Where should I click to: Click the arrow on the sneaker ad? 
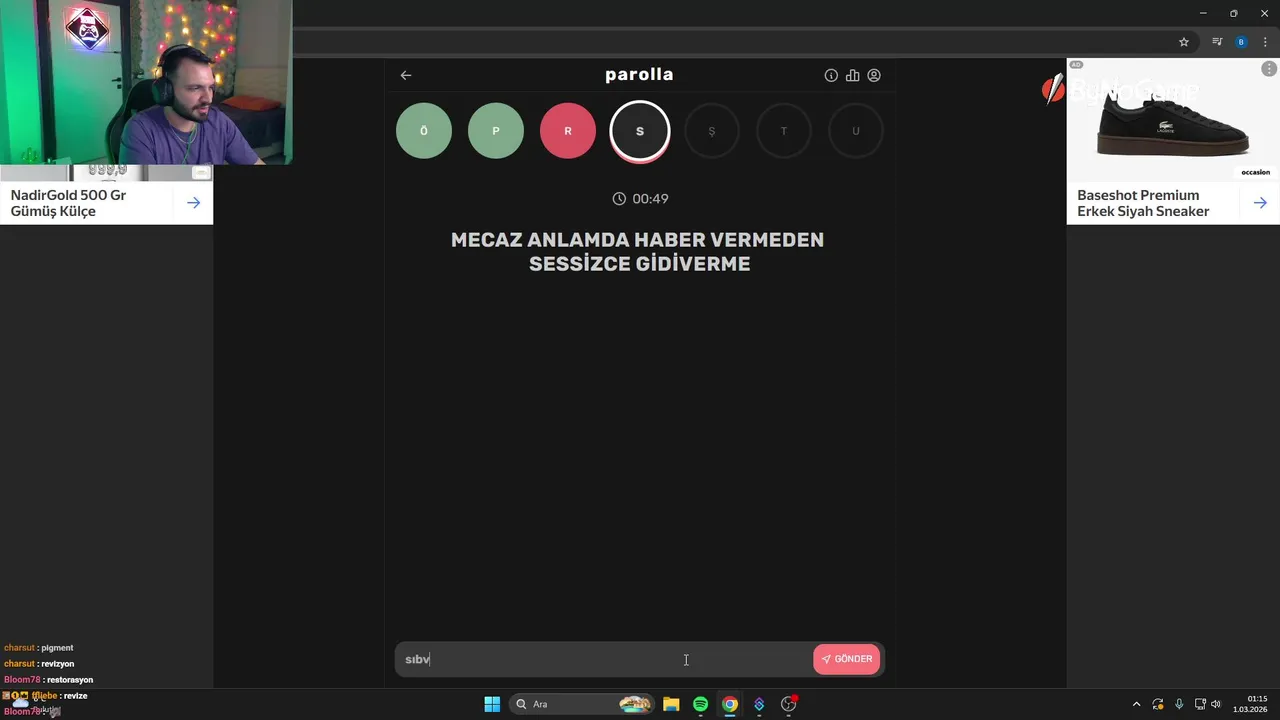click(x=1260, y=203)
